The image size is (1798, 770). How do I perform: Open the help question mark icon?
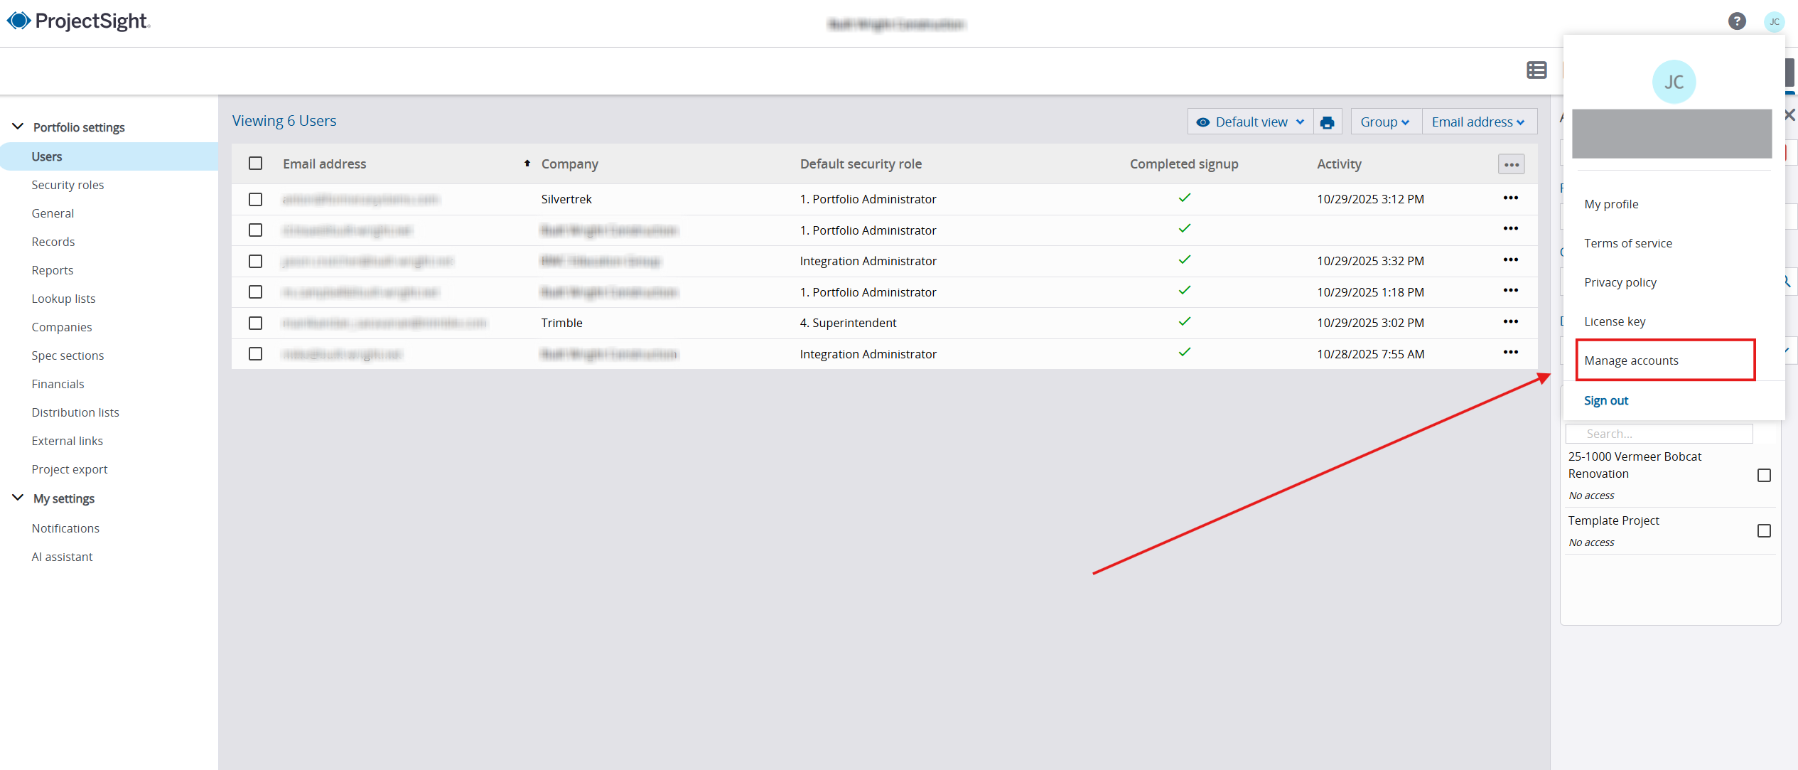pos(1737,21)
